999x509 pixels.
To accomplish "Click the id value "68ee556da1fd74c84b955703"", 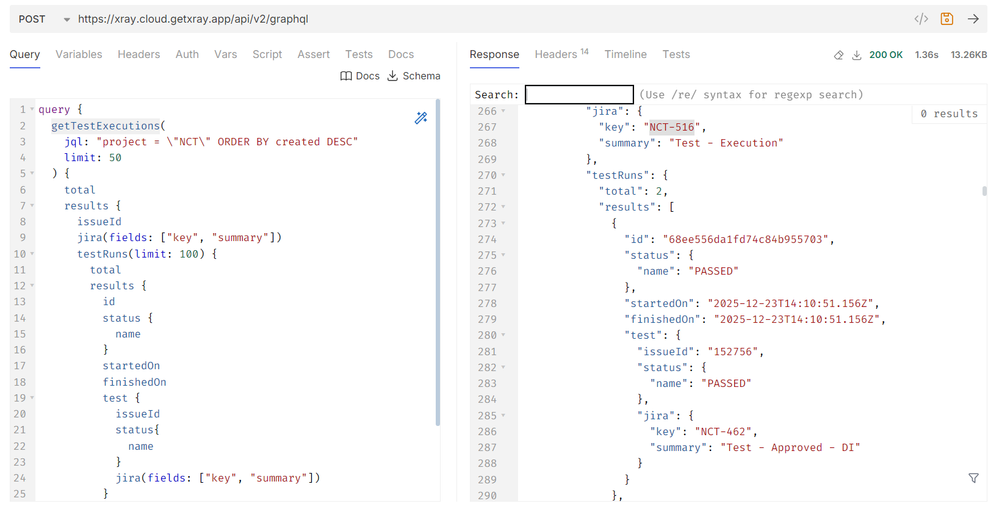I will (x=745, y=239).
